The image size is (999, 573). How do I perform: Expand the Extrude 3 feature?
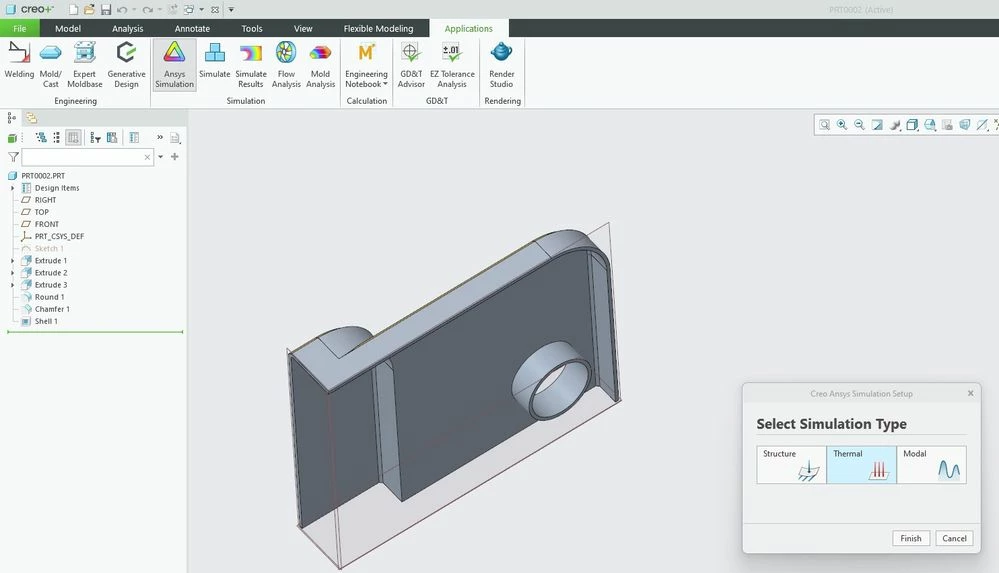(x=12, y=285)
